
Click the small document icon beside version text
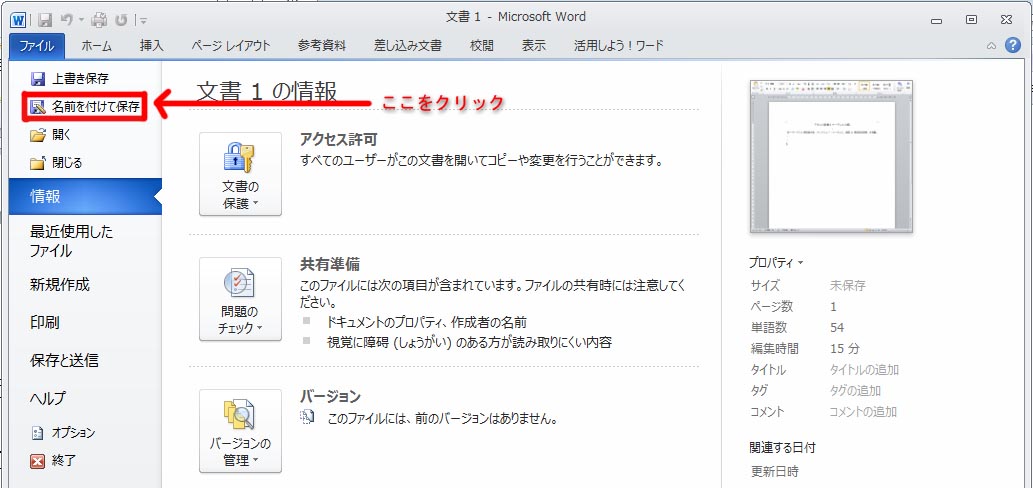click(x=307, y=418)
